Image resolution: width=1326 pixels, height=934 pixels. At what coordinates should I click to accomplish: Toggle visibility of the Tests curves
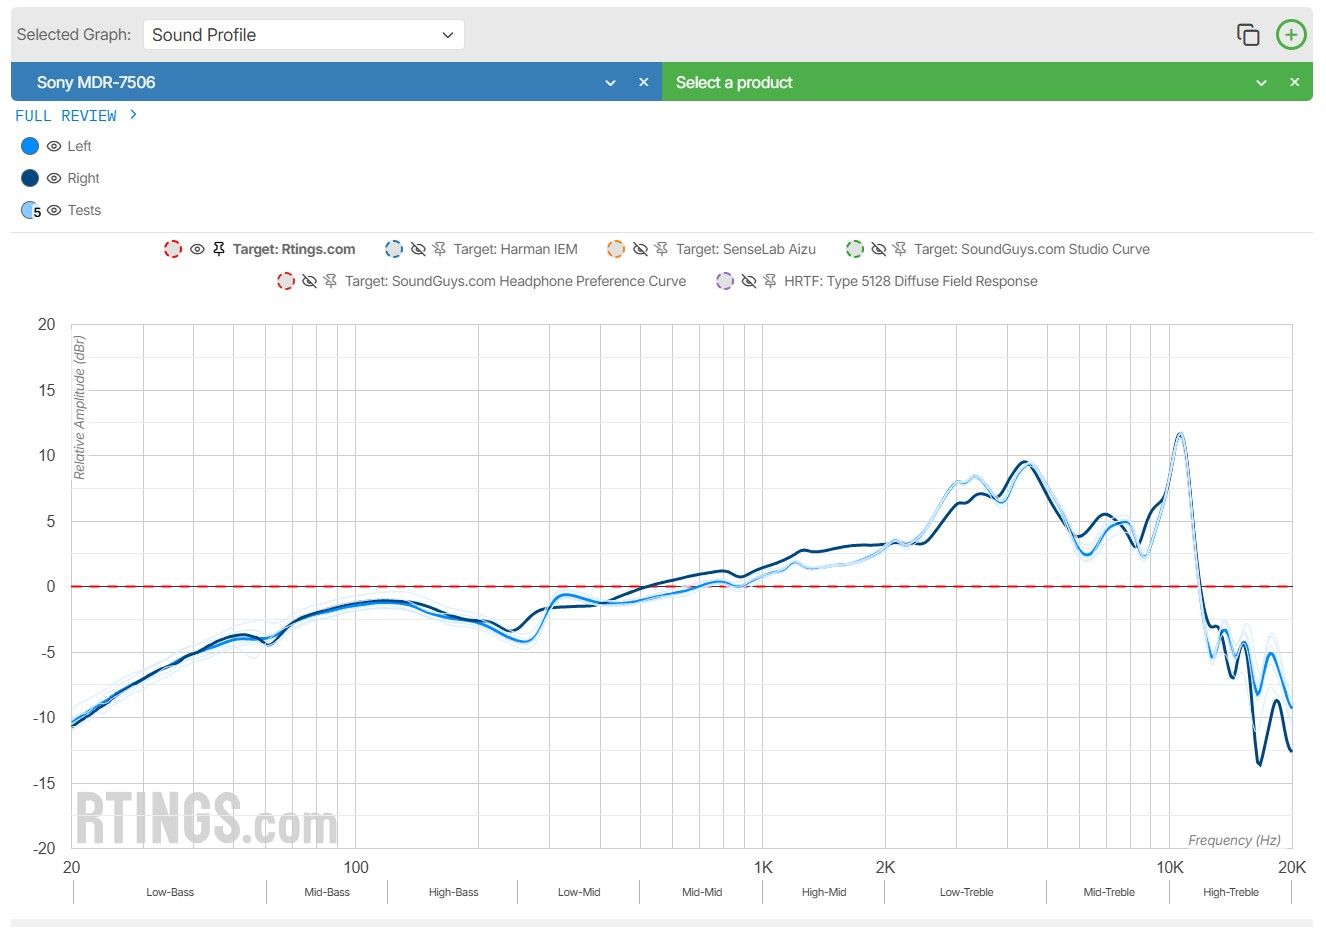pyautogui.click(x=54, y=210)
